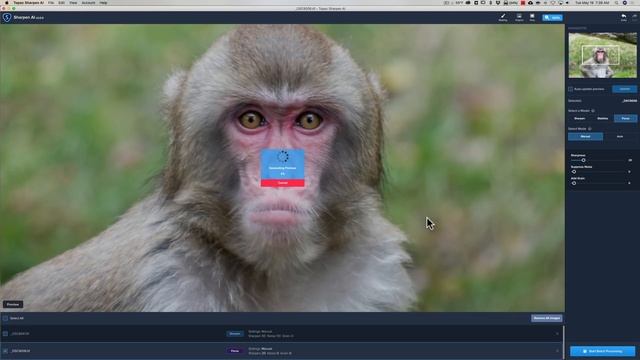Click the Update preview button
The height and width of the screenshot is (360, 640).
coord(624,89)
